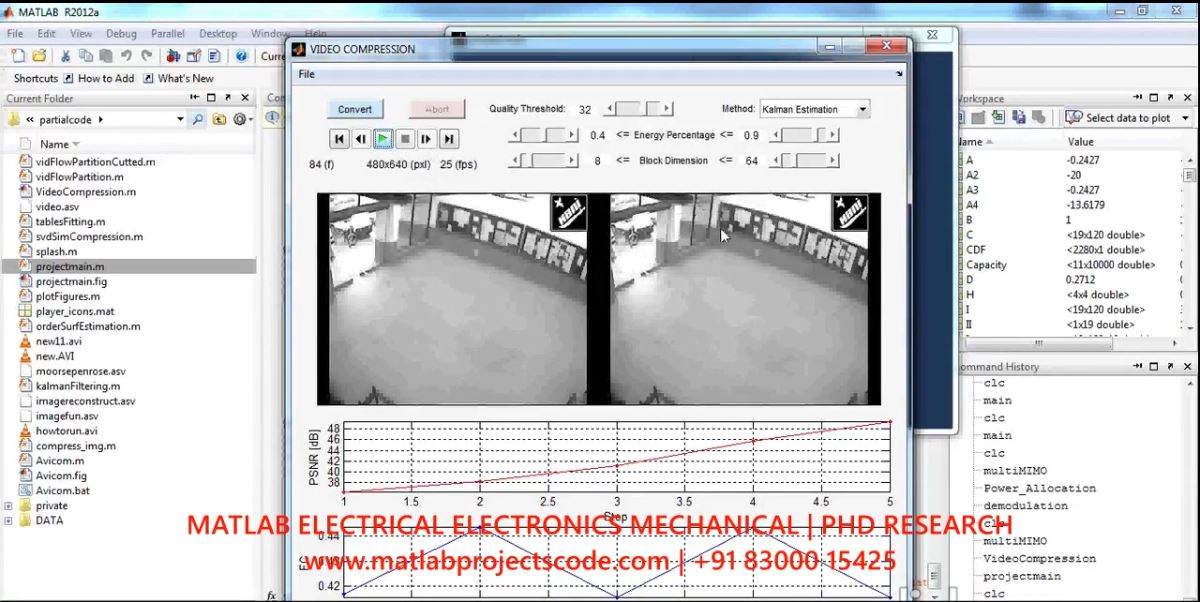
Task: Click the Value column header in Workspace
Action: [1081, 142]
